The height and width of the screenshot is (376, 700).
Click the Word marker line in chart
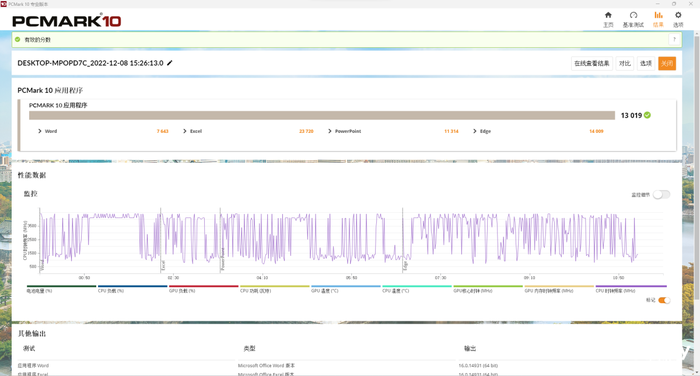tap(40, 240)
